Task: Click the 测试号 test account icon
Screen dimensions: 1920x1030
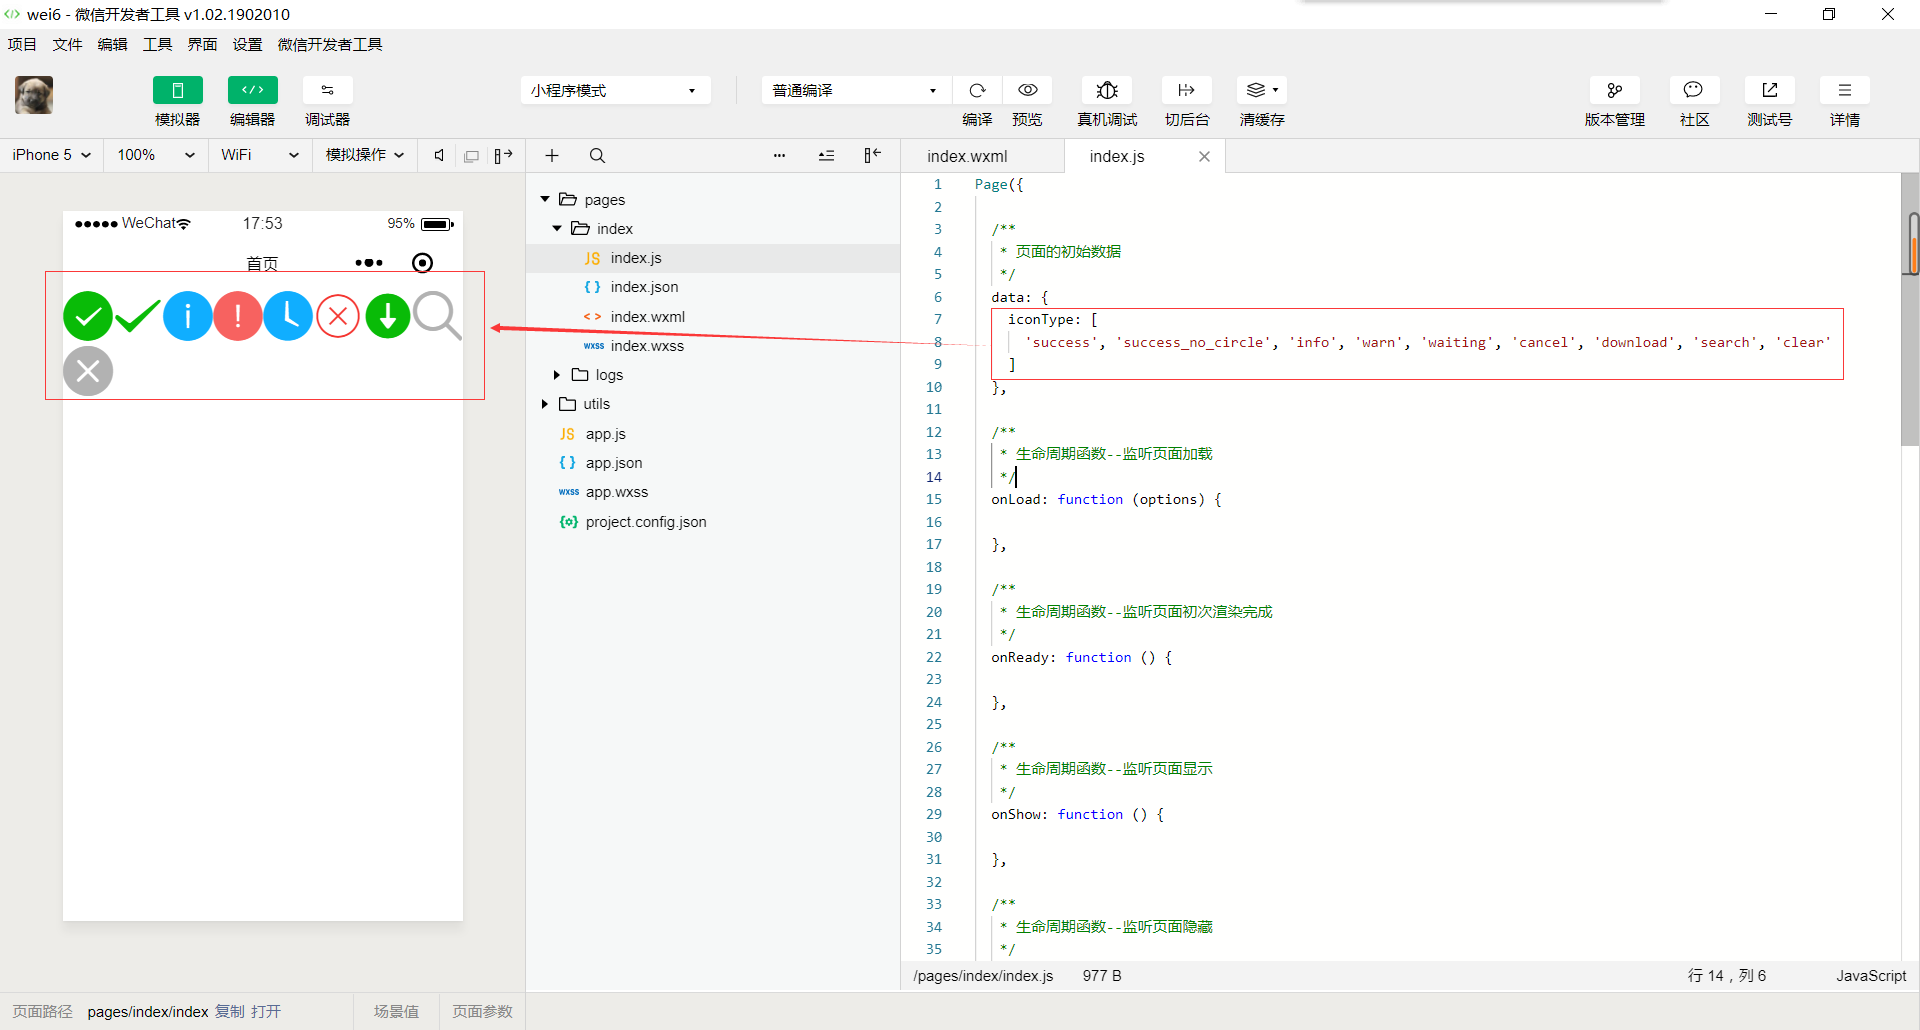Action: [1770, 90]
